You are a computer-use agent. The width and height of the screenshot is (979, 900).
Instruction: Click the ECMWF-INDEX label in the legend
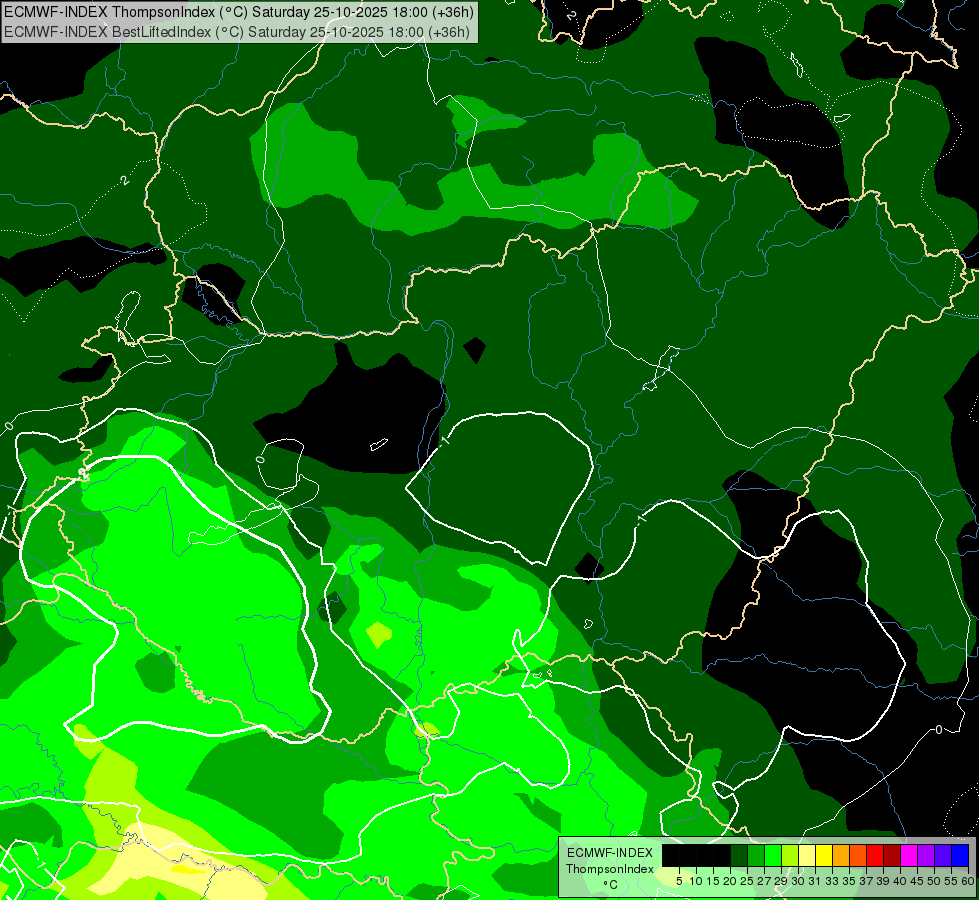coord(610,853)
